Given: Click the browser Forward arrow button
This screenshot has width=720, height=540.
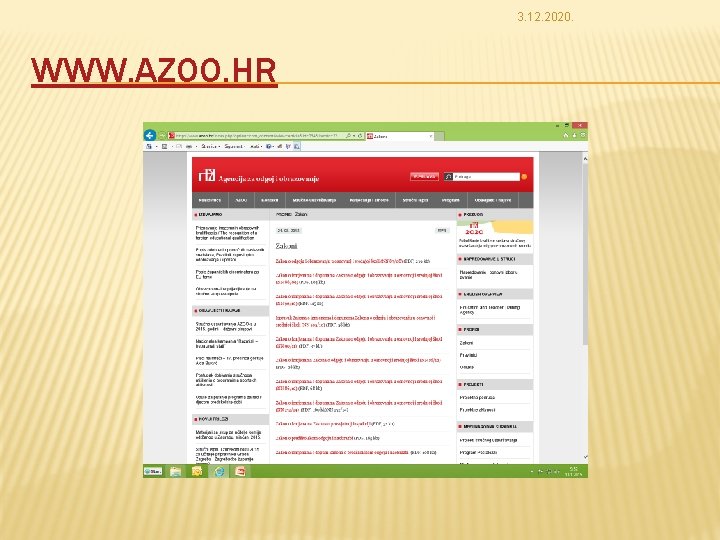Looking at the screenshot, I should (x=162, y=135).
